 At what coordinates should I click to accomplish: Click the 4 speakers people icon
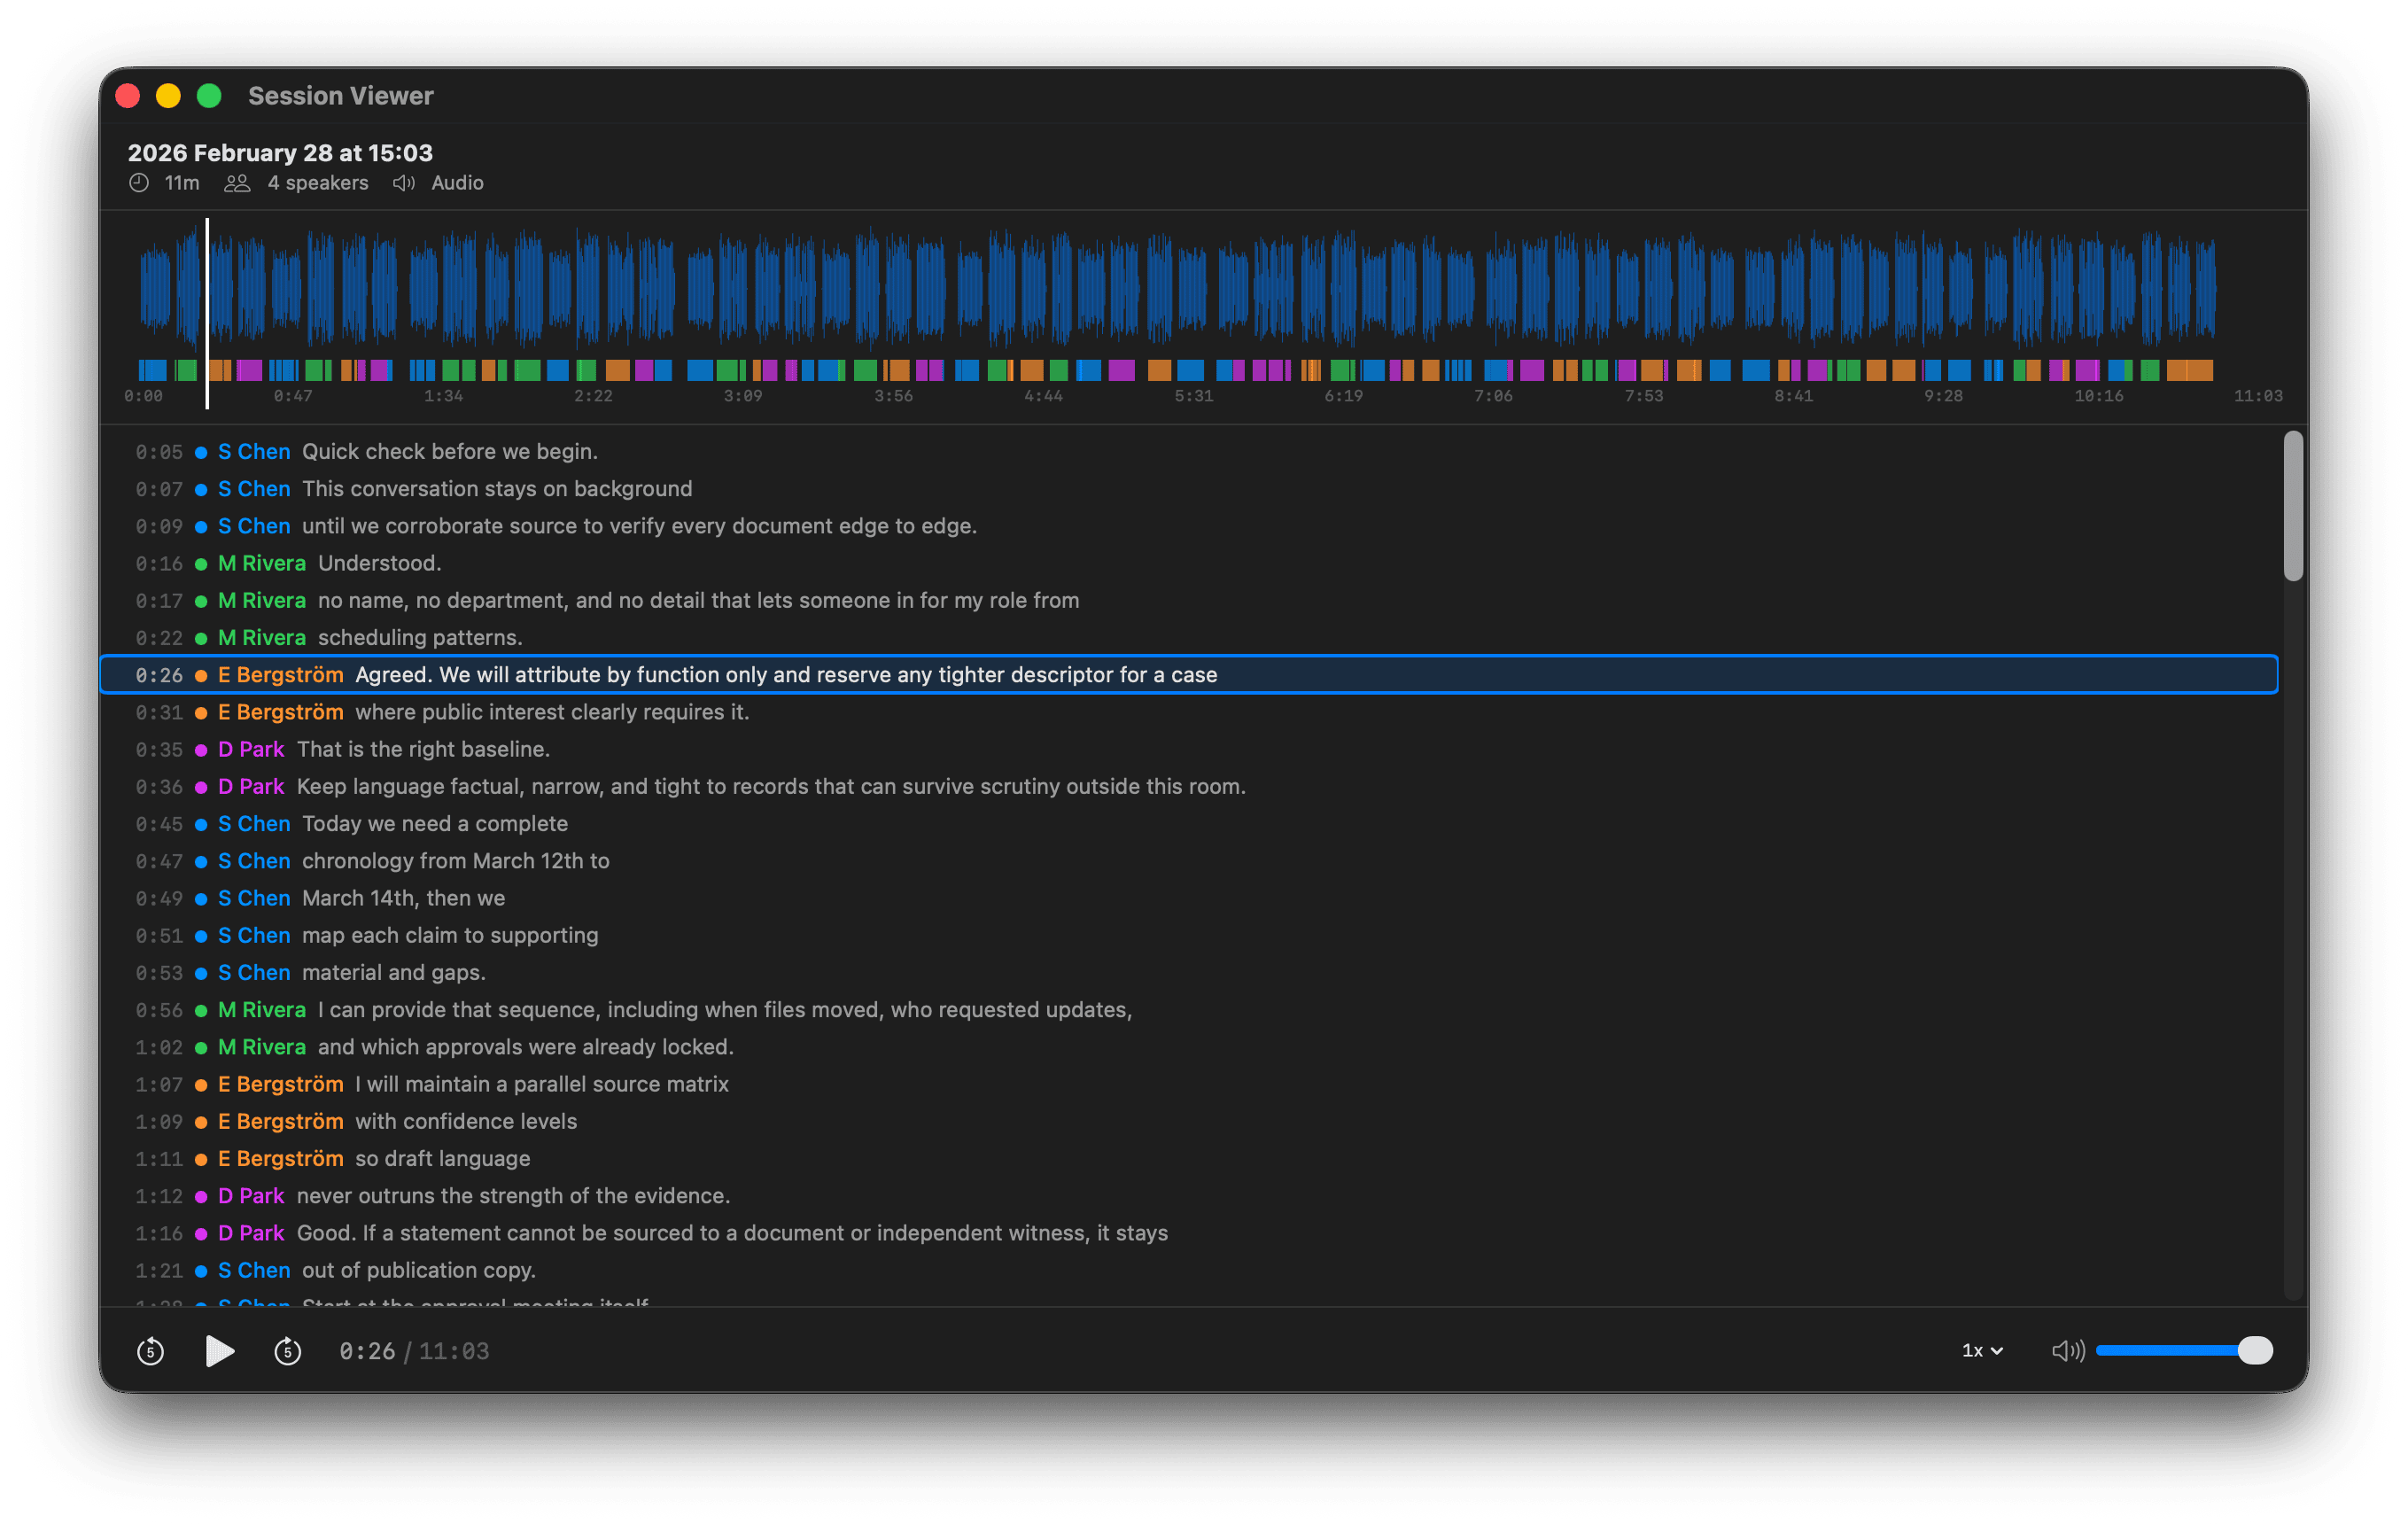pyautogui.click(x=237, y=183)
